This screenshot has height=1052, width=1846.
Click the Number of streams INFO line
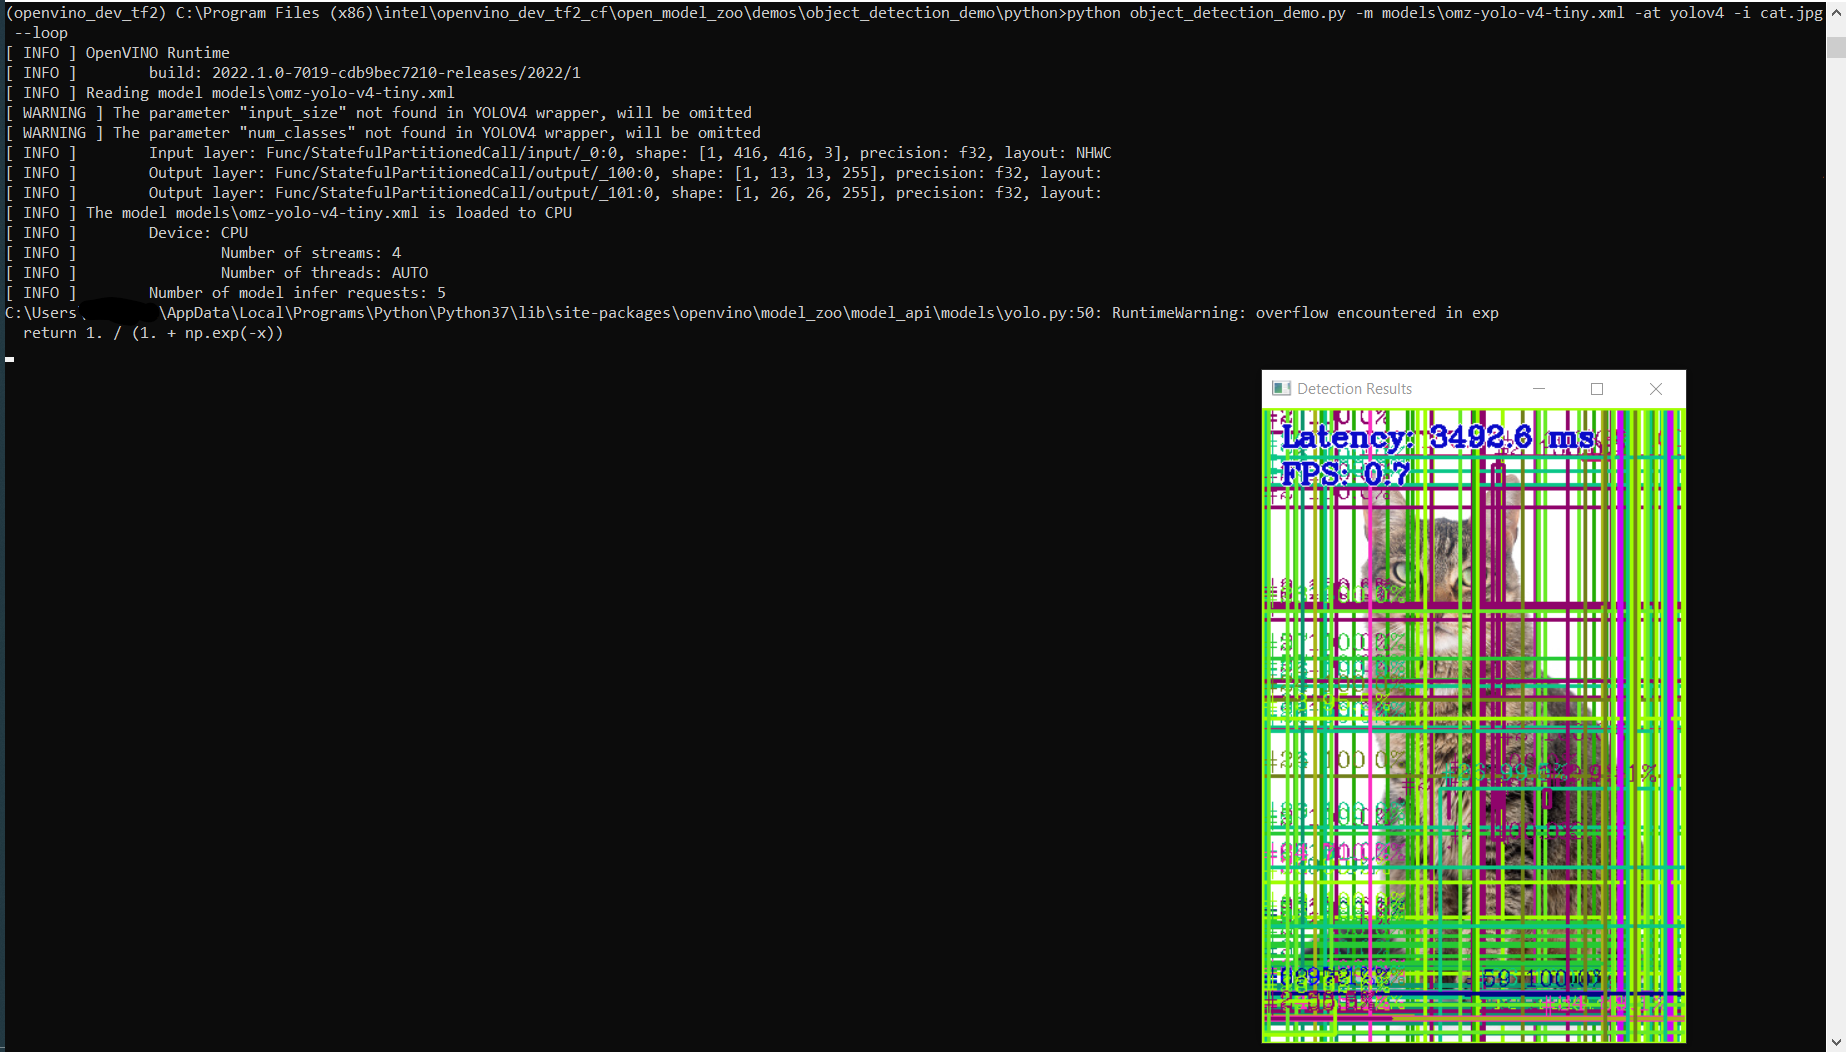click(x=310, y=252)
